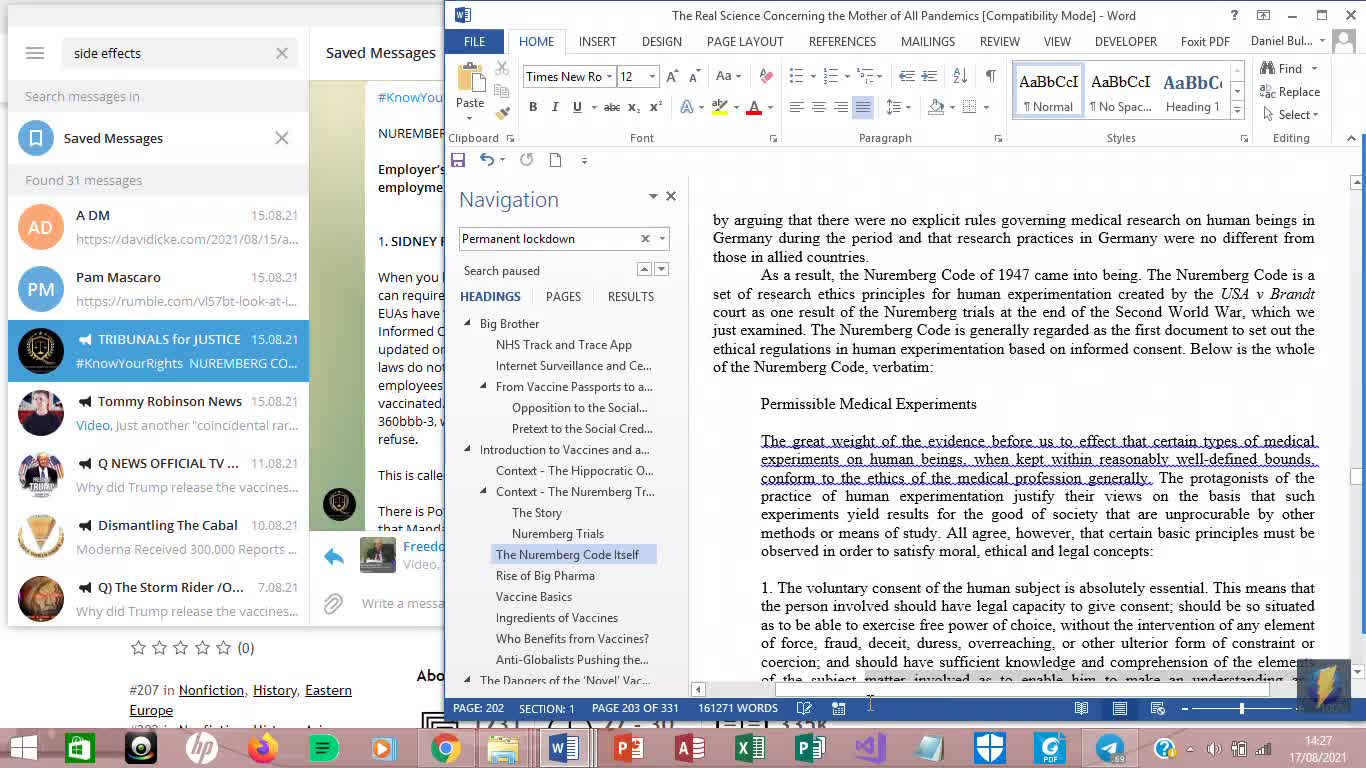Click the Replace button in Editing
This screenshot has width=1366, height=768.
tap(1291, 92)
